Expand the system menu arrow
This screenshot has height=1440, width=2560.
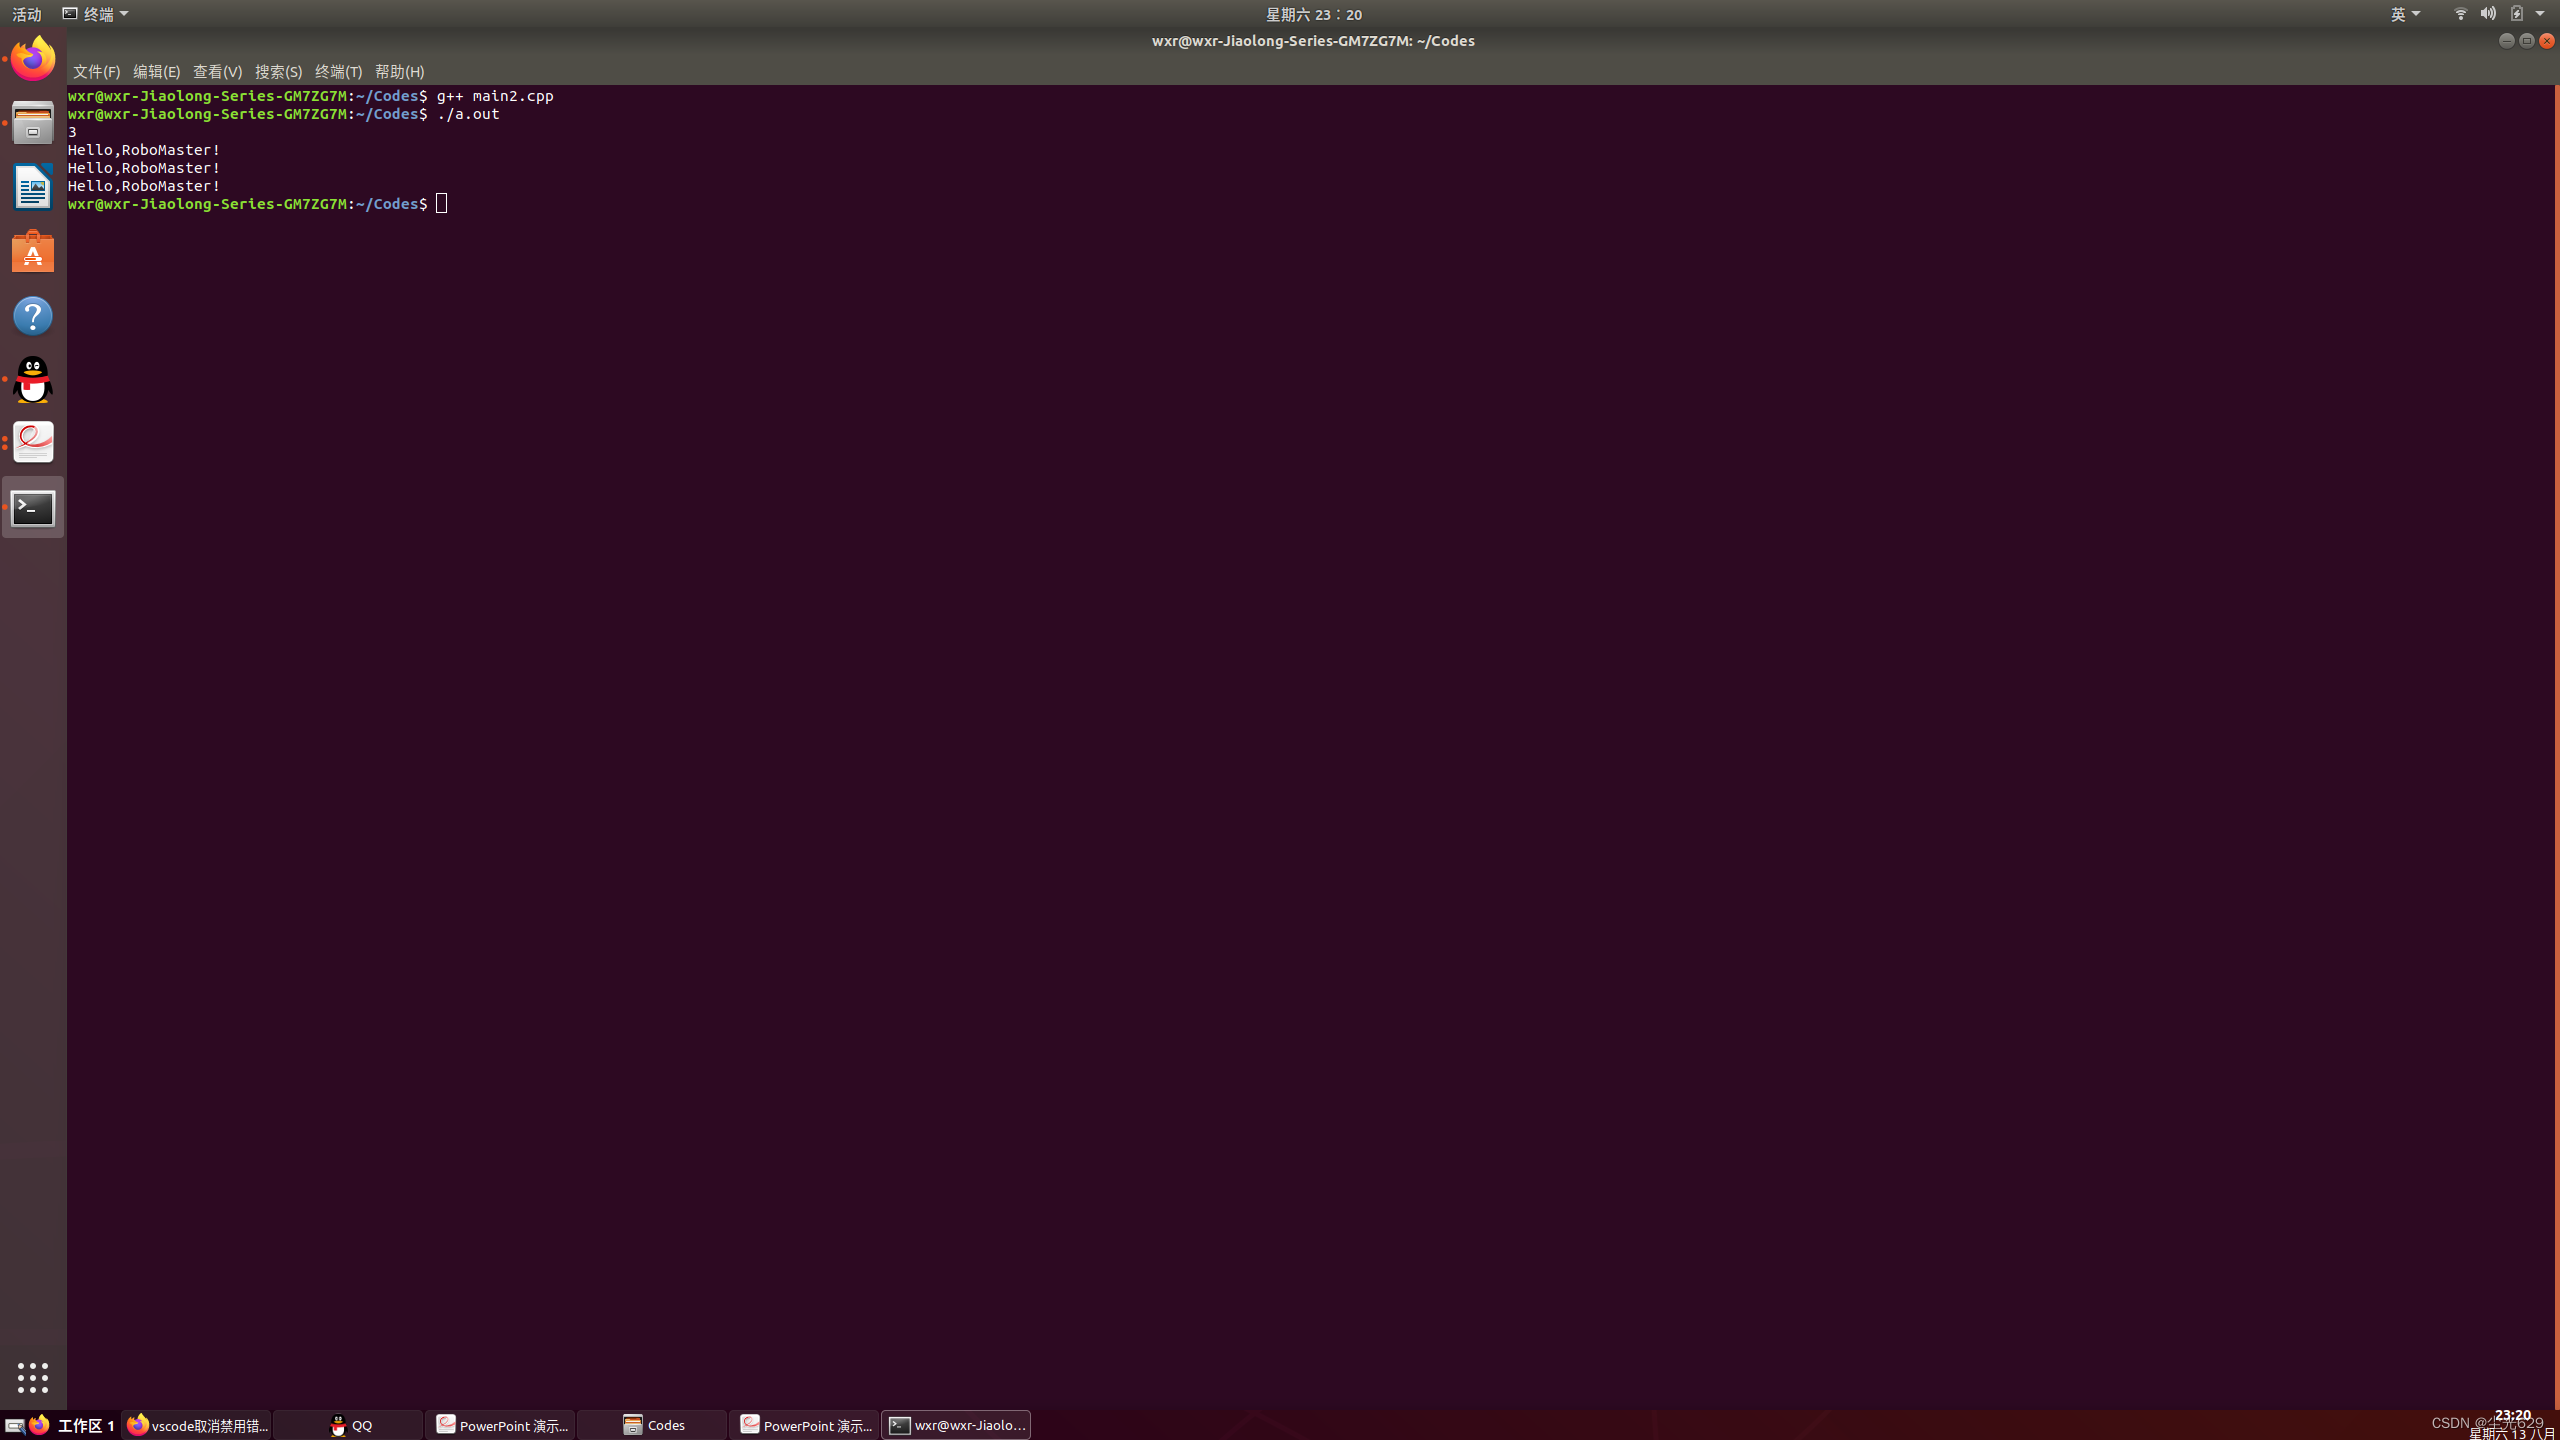pos(2540,14)
